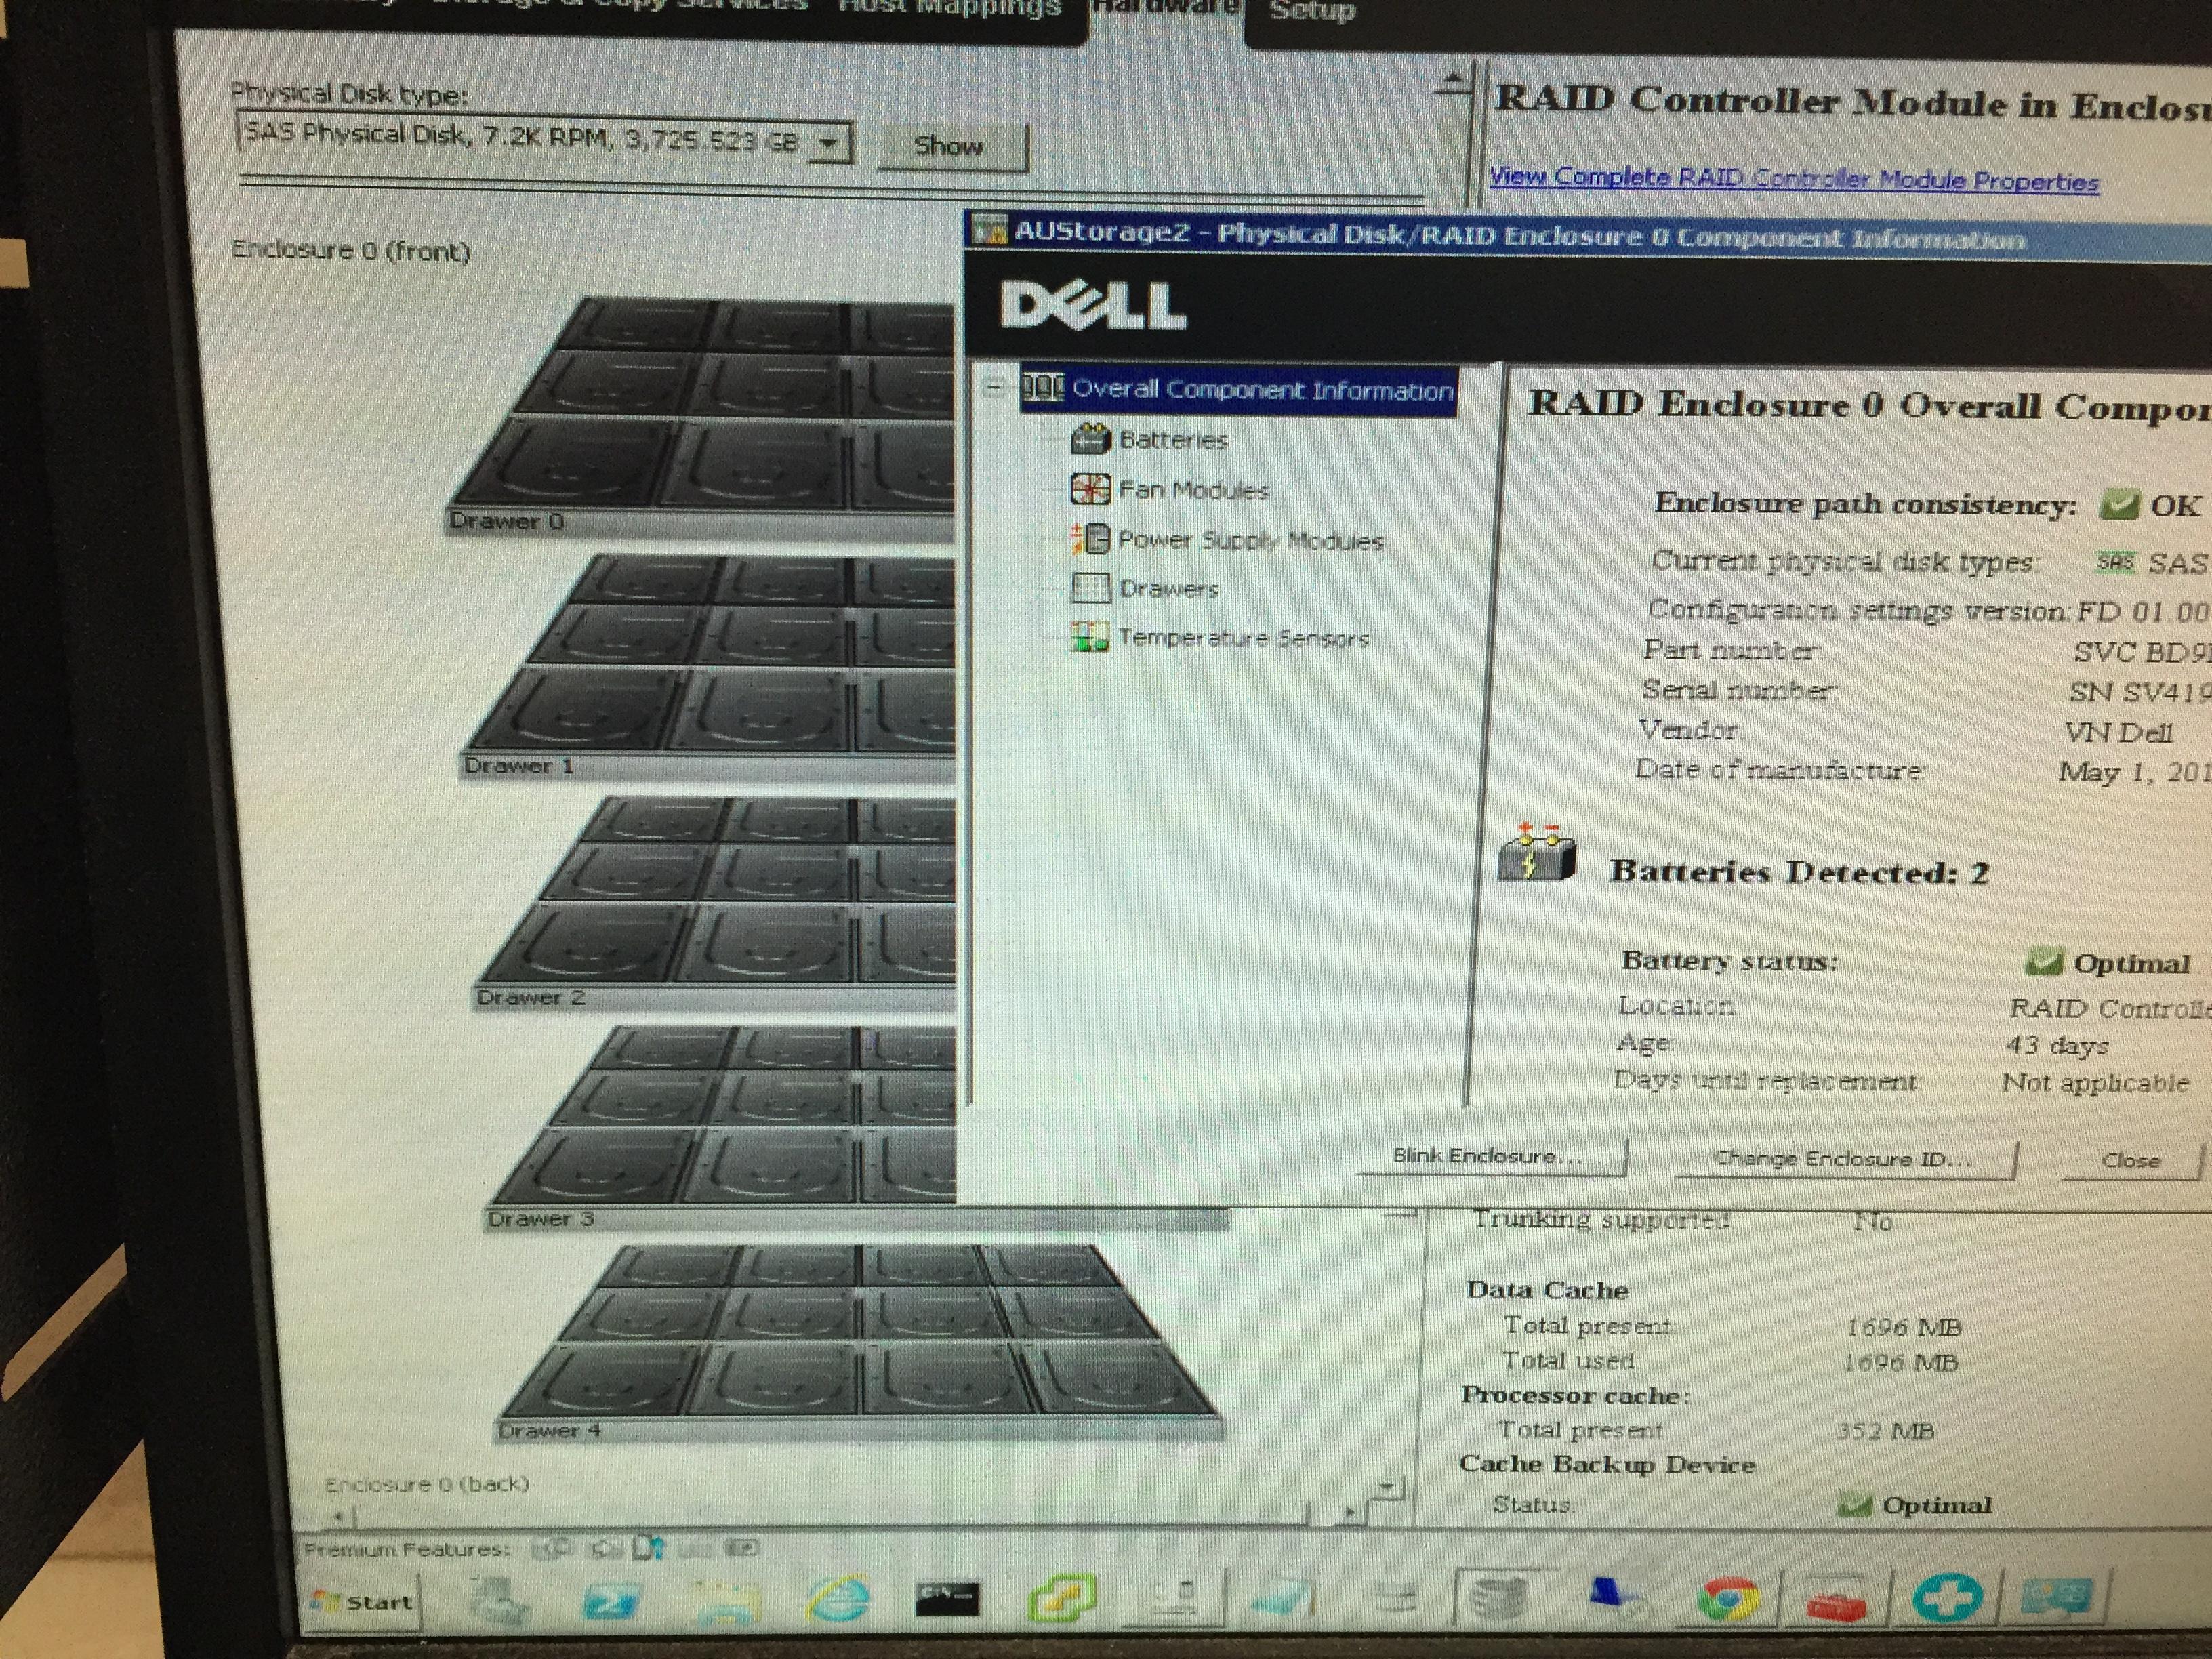The height and width of the screenshot is (1659, 2212).
Task: Click the Show button
Action: [x=949, y=147]
